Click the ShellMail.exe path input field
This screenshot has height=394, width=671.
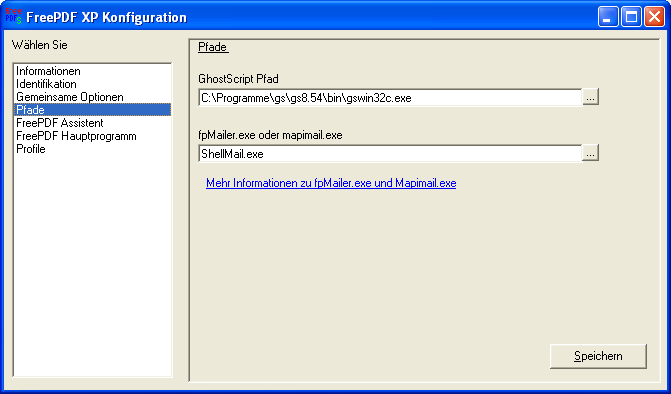click(390, 154)
